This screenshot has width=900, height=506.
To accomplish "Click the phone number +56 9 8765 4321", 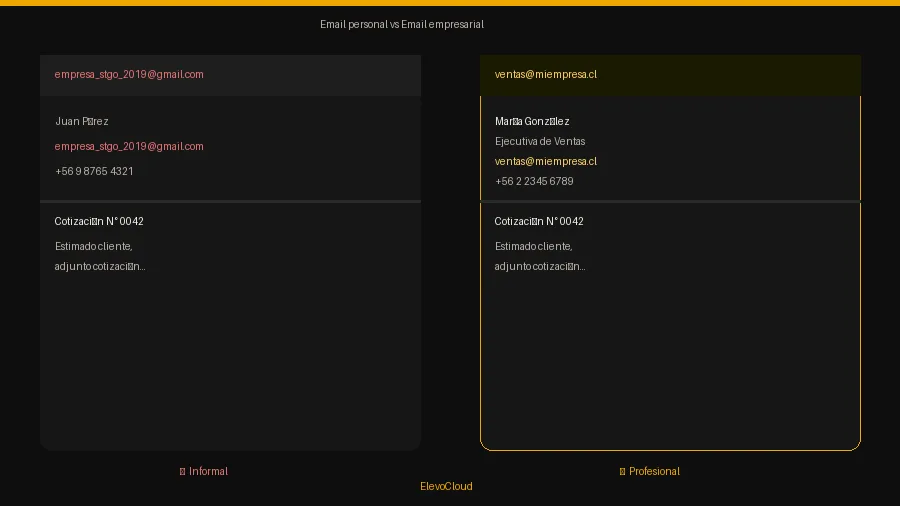I will (x=94, y=172).
